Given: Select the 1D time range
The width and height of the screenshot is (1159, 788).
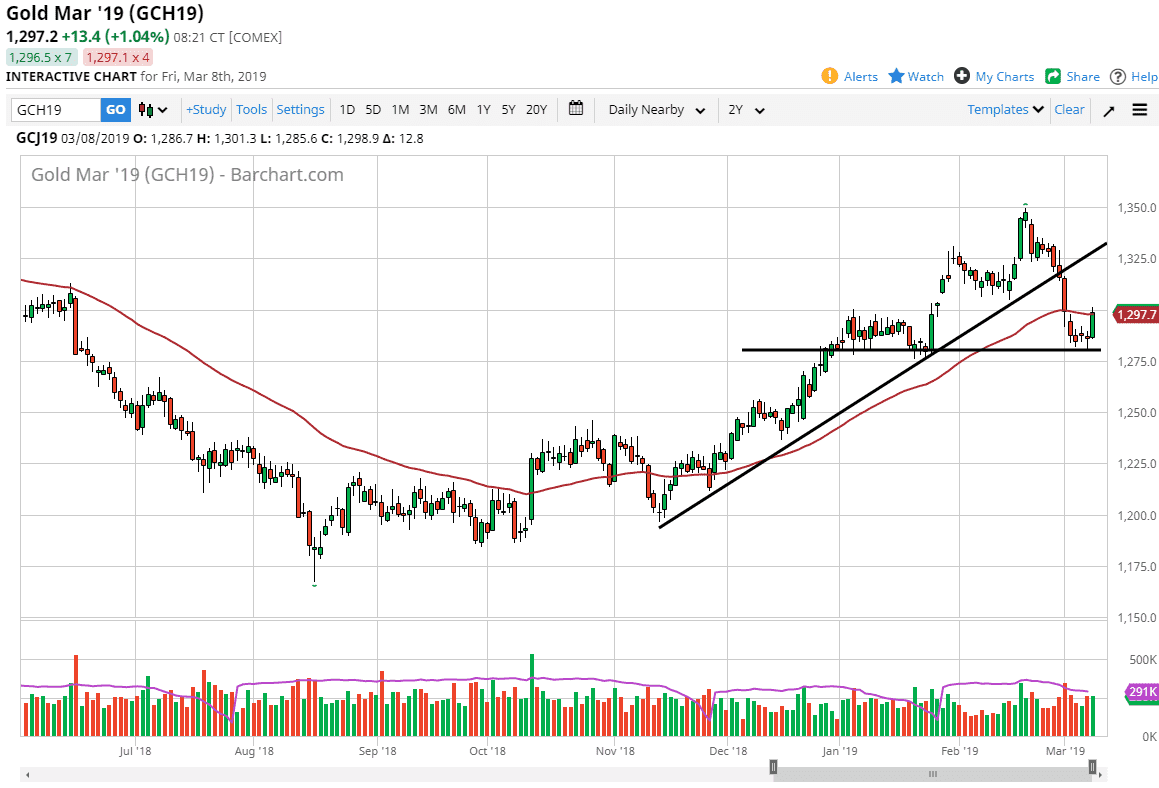Looking at the screenshot, I should tap(347, 110).
